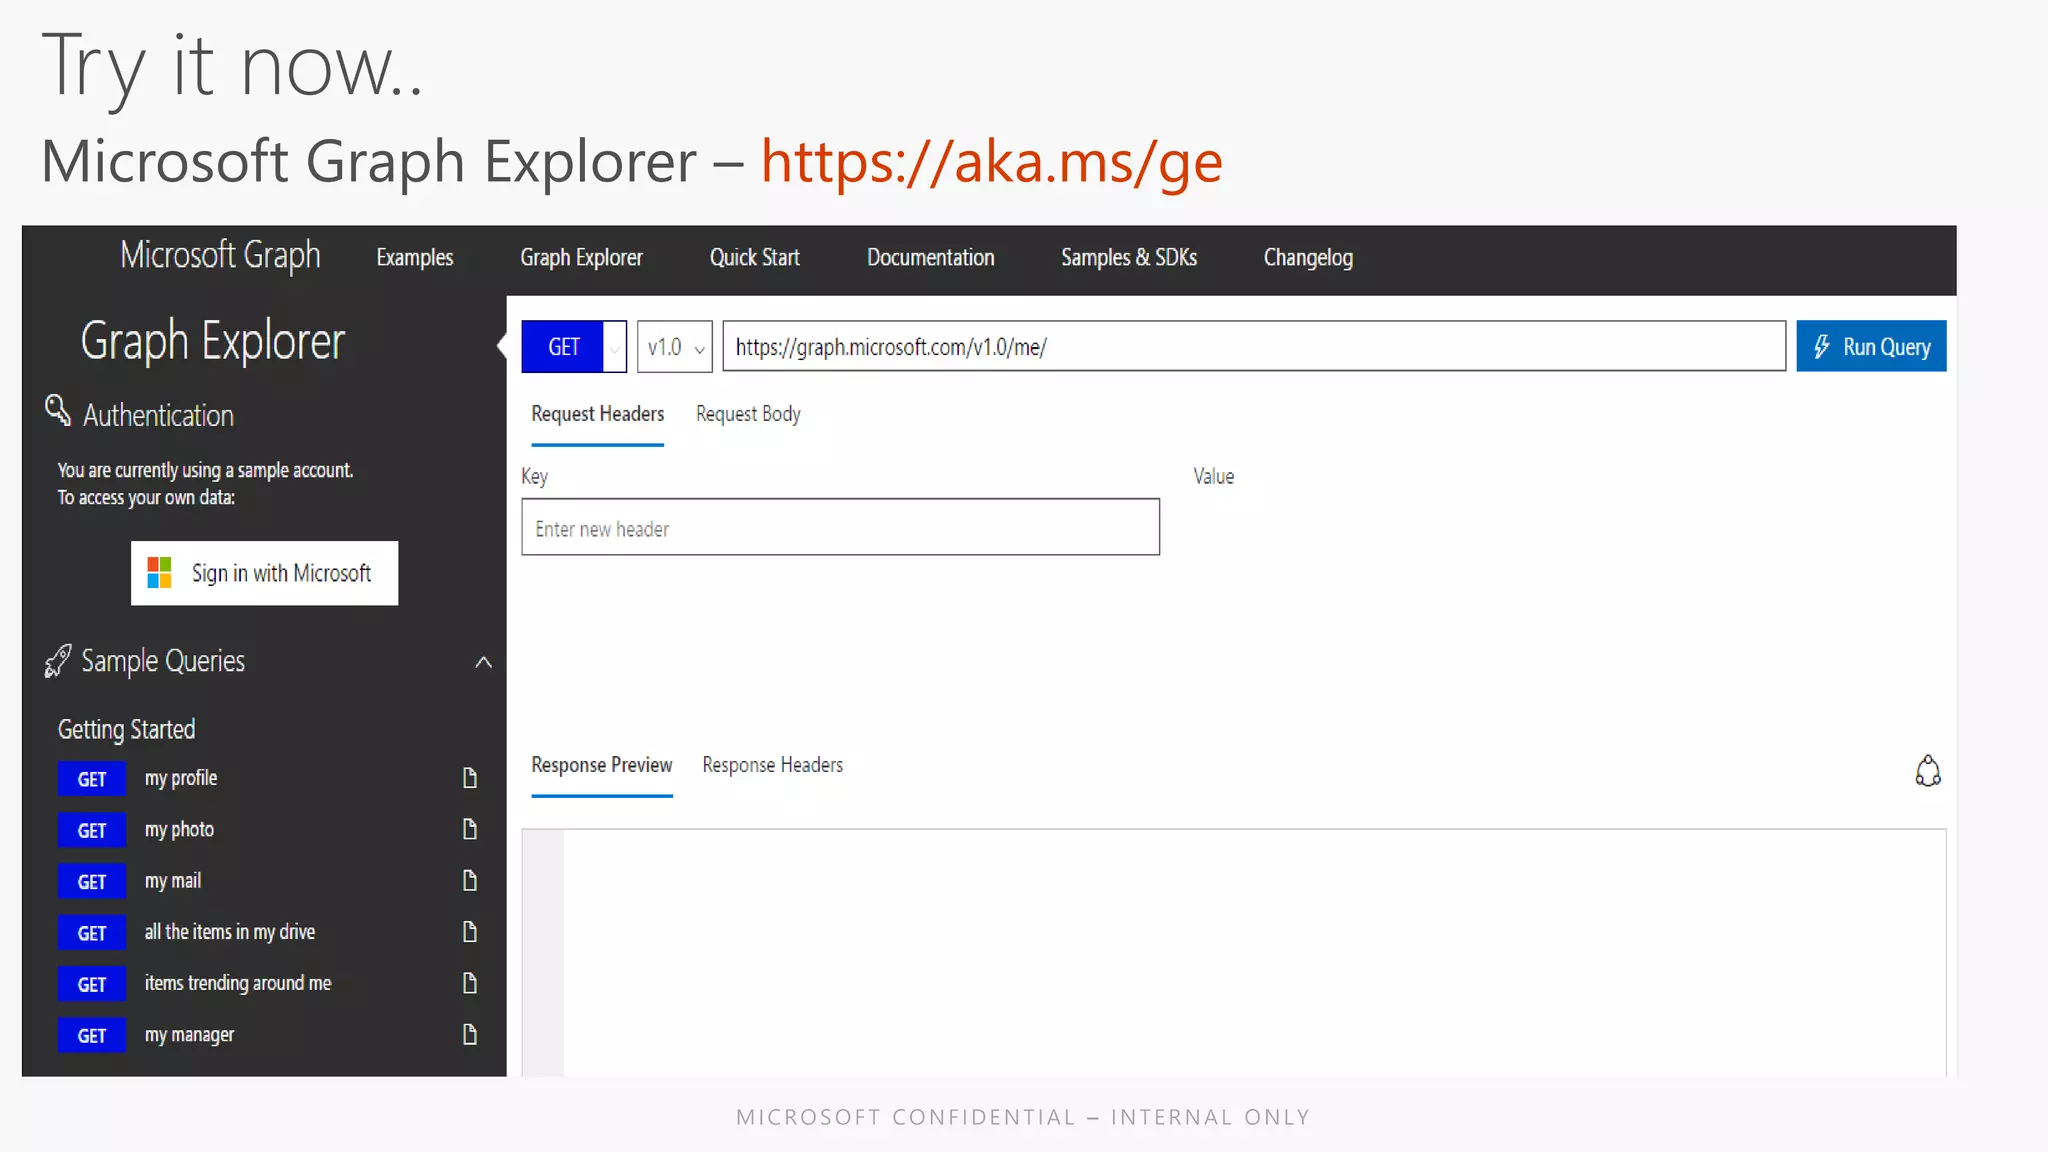
Task: Click document icon beside items trending around me
Action: tap(469, 983)
